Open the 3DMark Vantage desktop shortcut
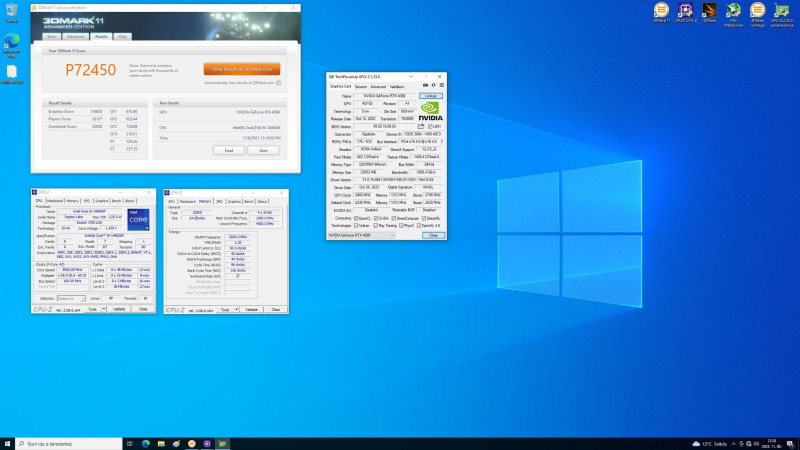Image resolution: width=800 pixels, height=450 pixels. coord(757,15)
